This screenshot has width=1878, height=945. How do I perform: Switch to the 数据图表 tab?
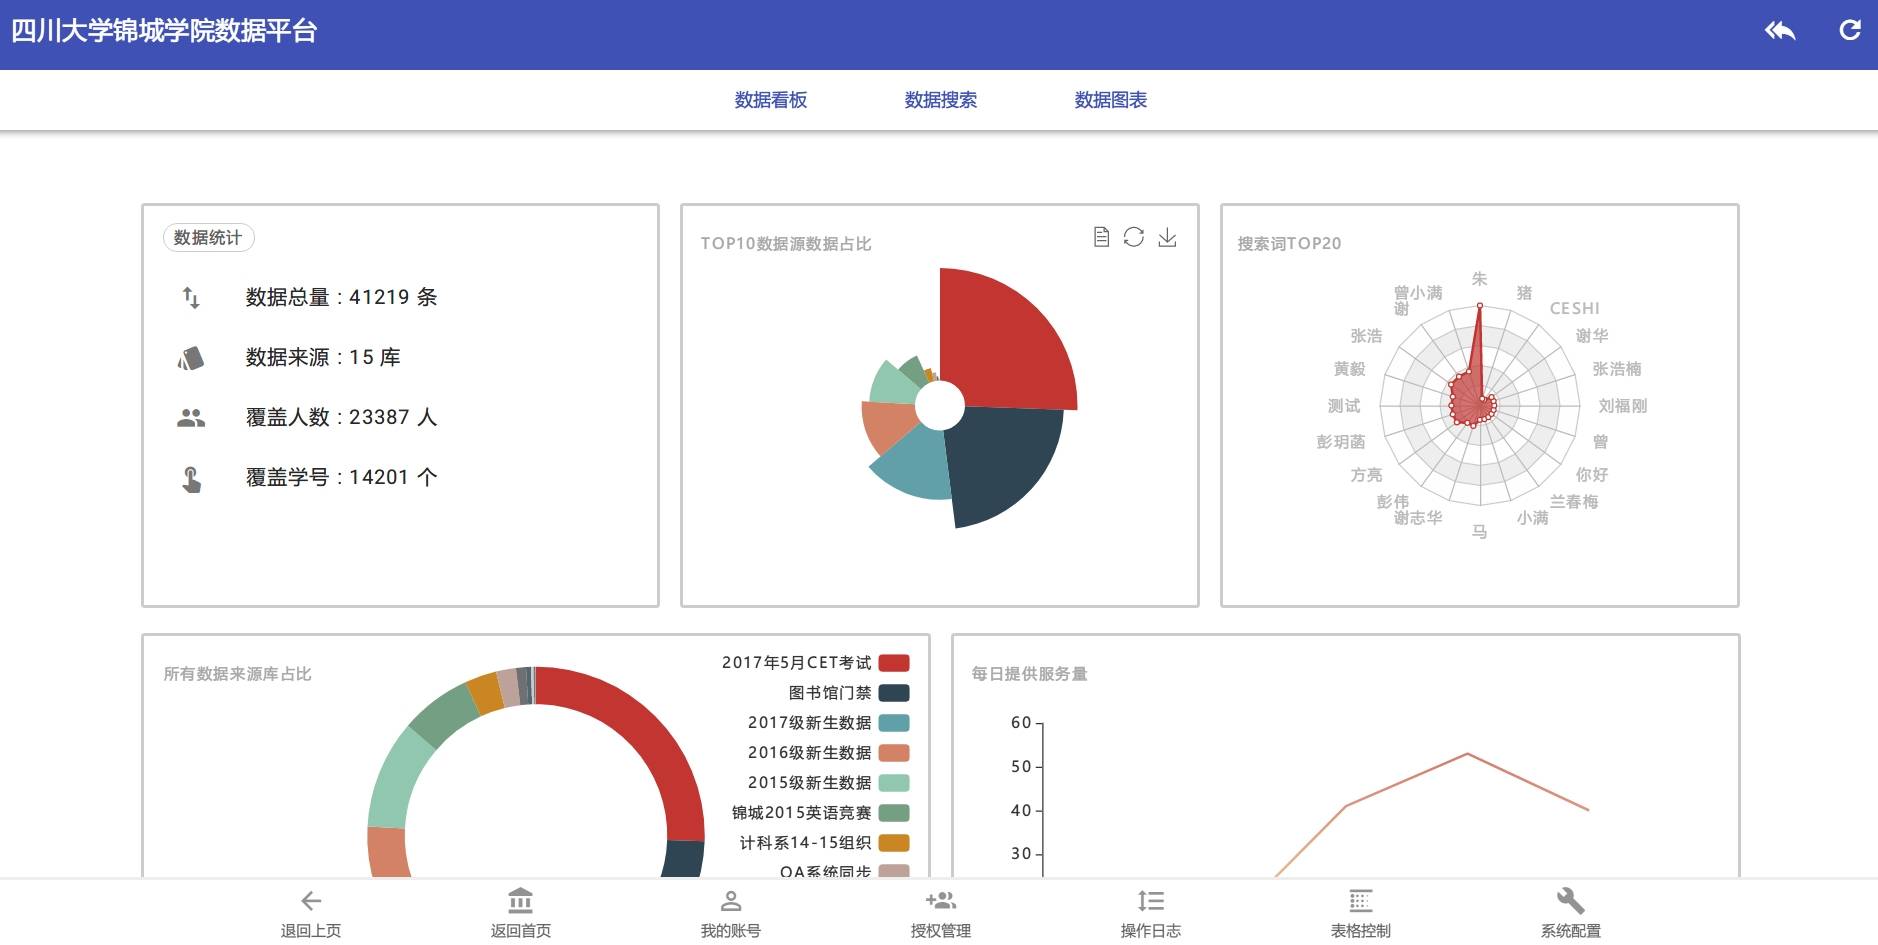coord(1111,100)
